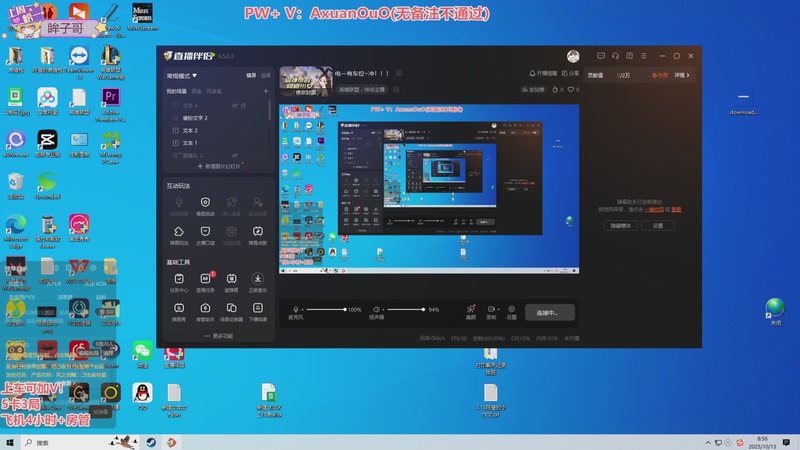The height and width of the screenshot is (450, 800).
Task: Open the hamburger menu in title bar
Action: pos(644,56)
